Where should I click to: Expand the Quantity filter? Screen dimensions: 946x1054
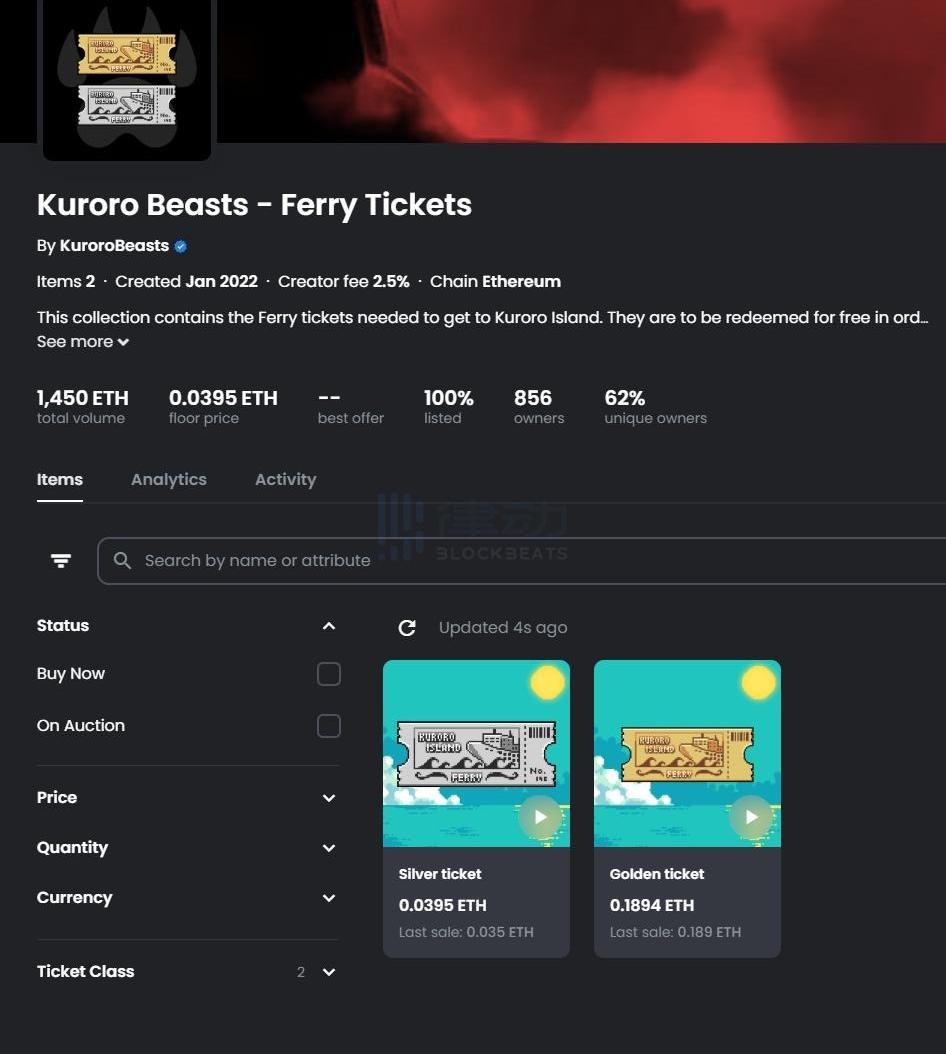tap(188, 848)
